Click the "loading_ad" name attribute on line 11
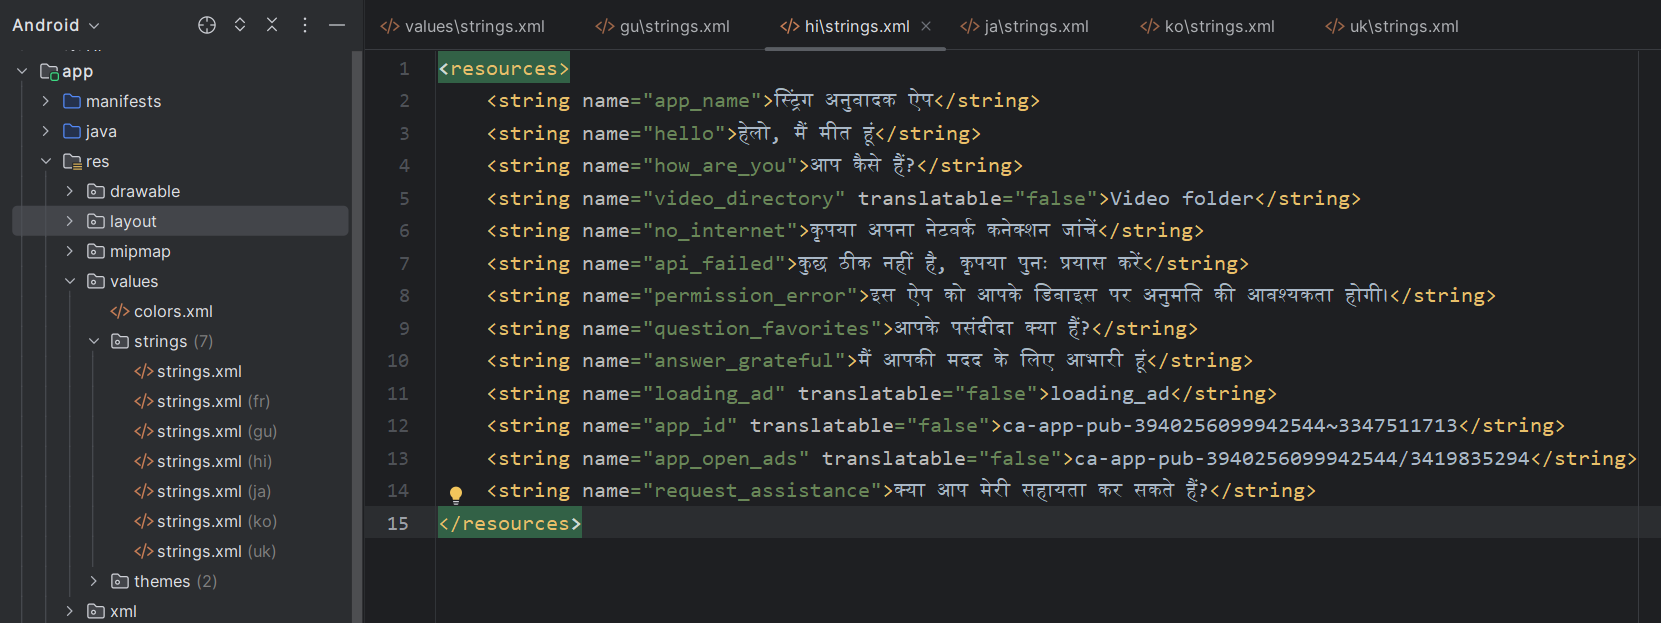 714,393
